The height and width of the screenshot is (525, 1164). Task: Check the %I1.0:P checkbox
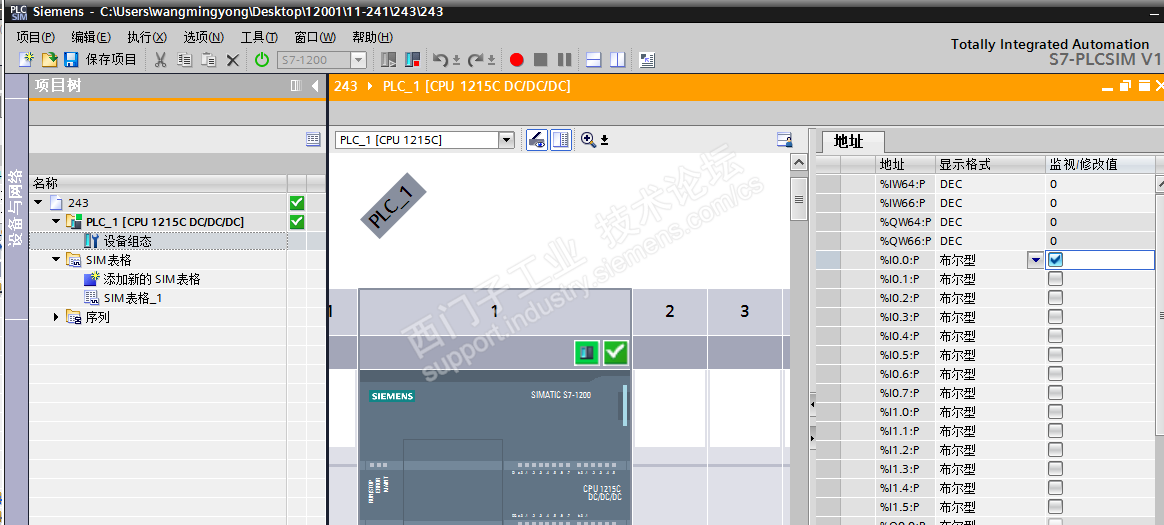point(1055,412)
